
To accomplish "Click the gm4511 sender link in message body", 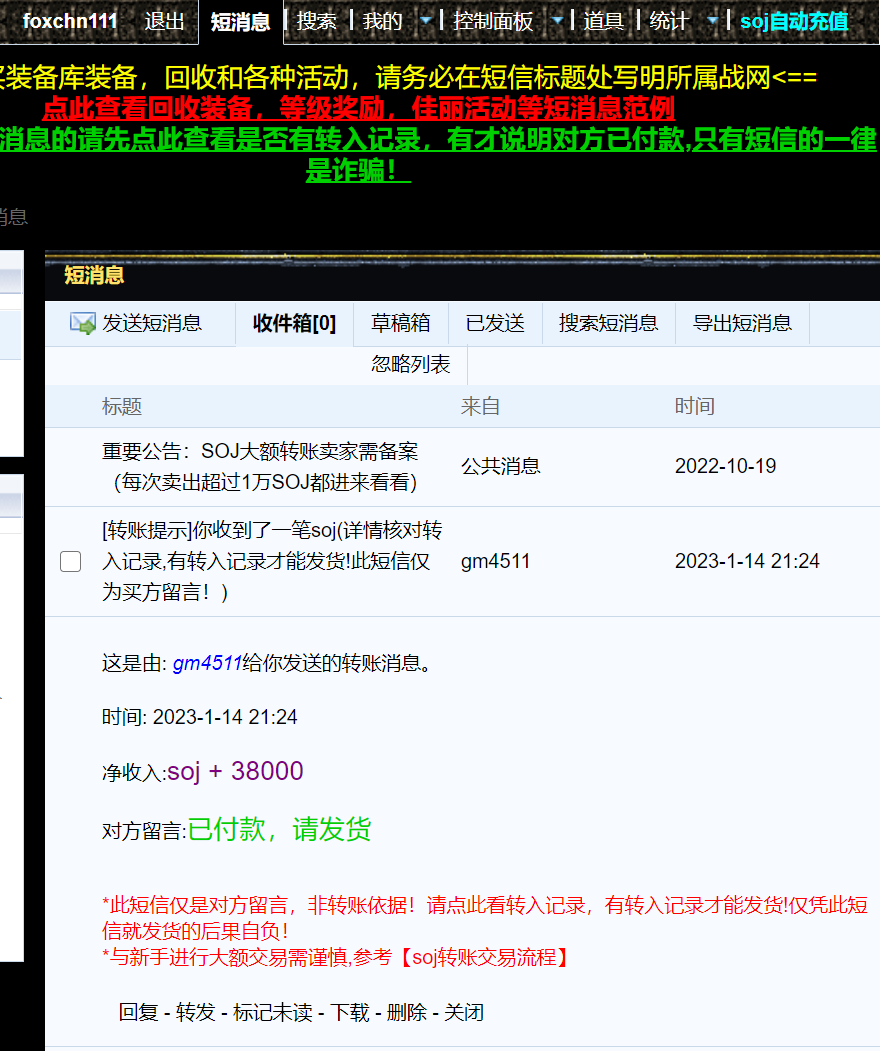I will [207, 663].
